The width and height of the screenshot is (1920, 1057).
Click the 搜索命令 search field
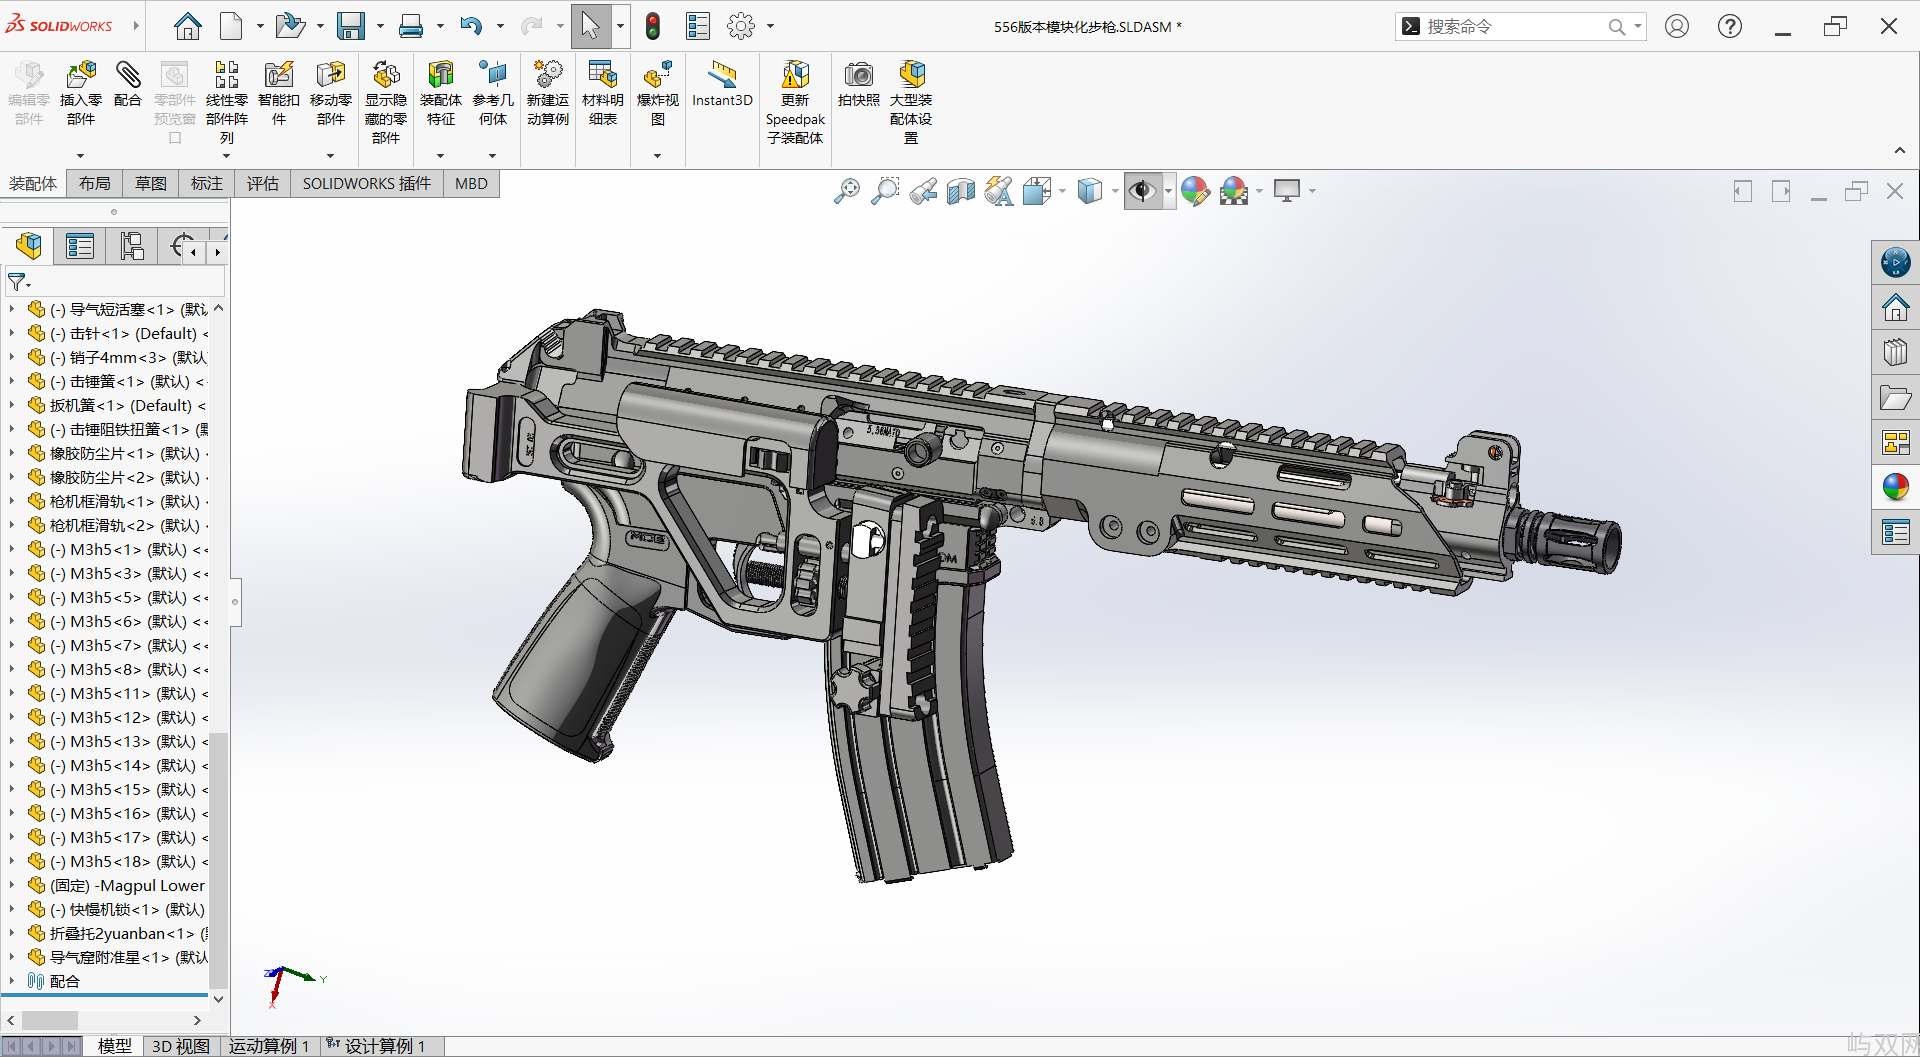(1510, 27)
